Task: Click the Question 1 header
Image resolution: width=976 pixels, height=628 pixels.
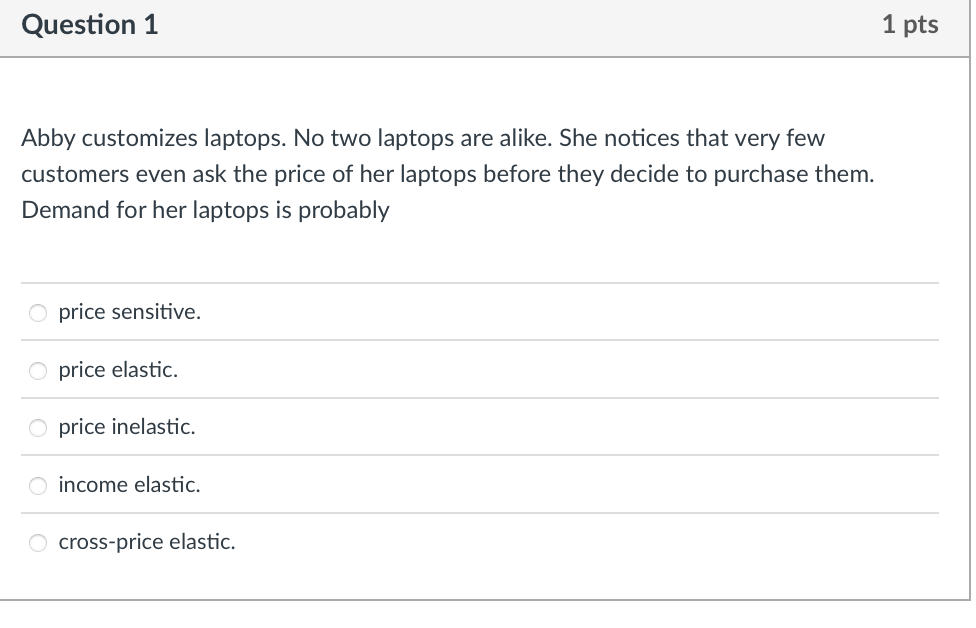Action: click(x=89, y=25)
